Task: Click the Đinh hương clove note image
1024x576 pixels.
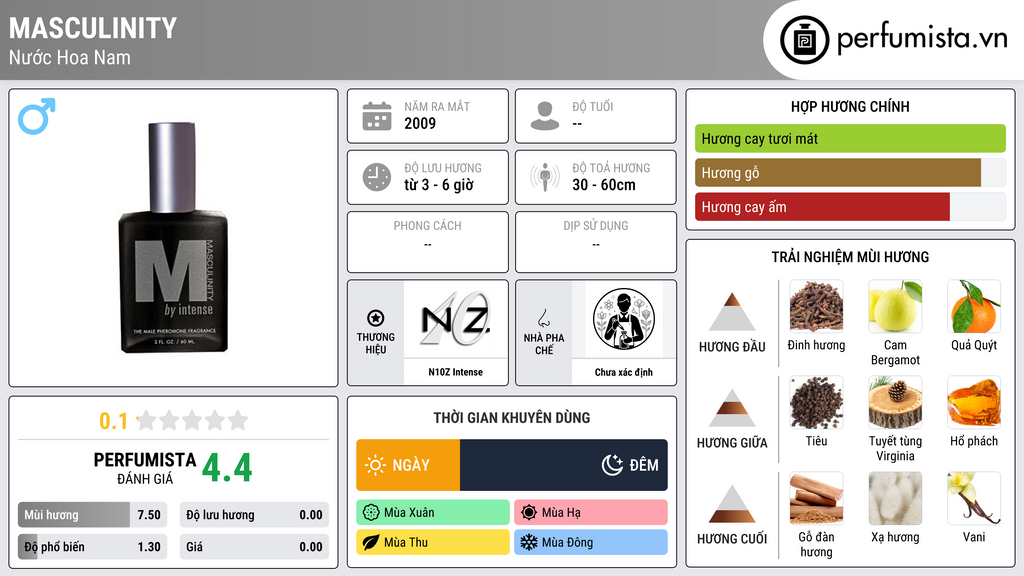Action: point(816,306)
